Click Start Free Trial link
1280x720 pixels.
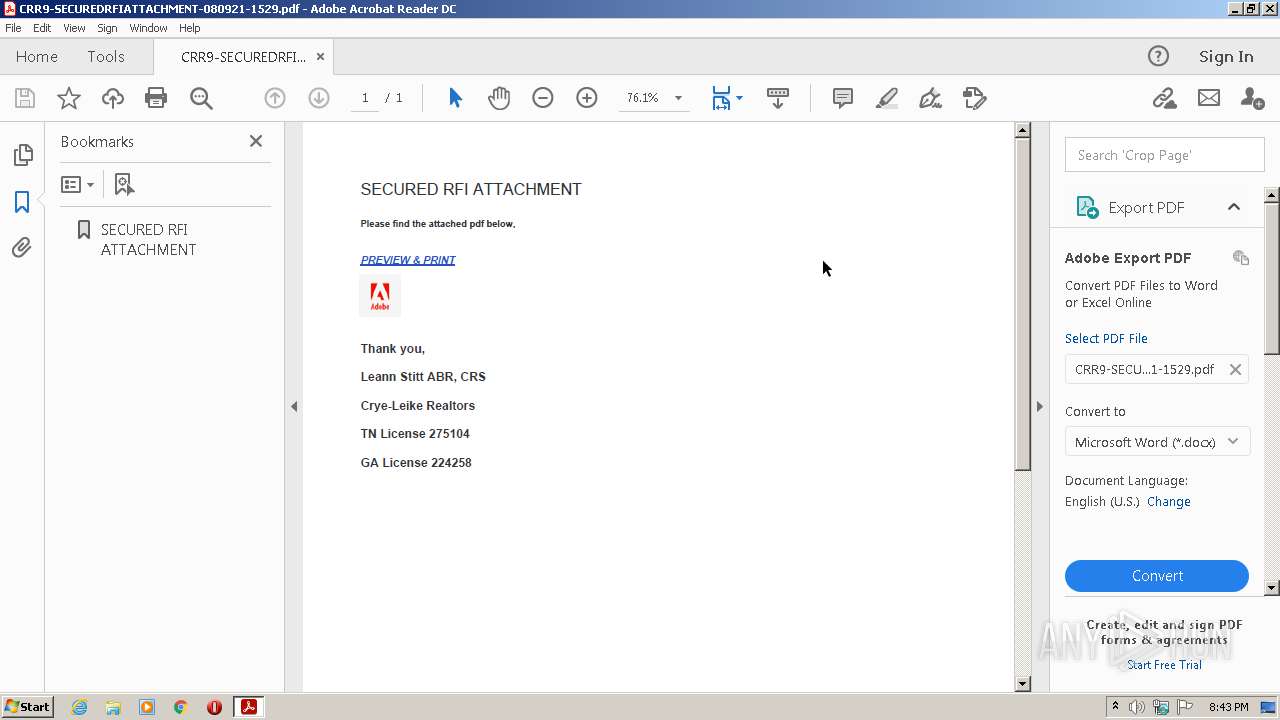click(x=1164, y=665)
